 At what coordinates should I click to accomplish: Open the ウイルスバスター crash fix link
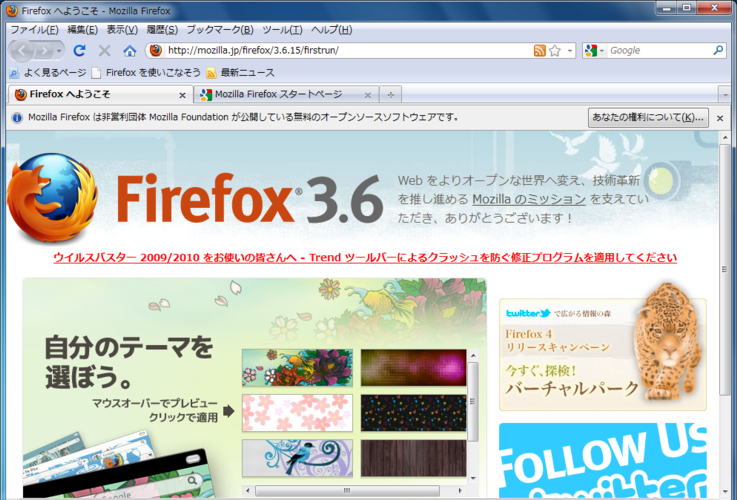(365, 258)
